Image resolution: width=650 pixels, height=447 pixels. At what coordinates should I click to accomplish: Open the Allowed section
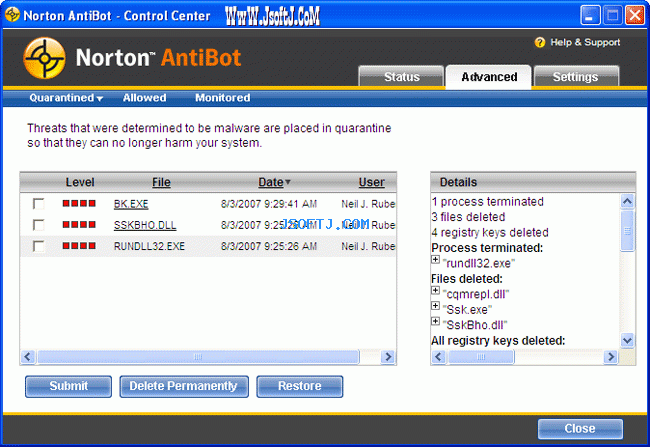[144, 98]
